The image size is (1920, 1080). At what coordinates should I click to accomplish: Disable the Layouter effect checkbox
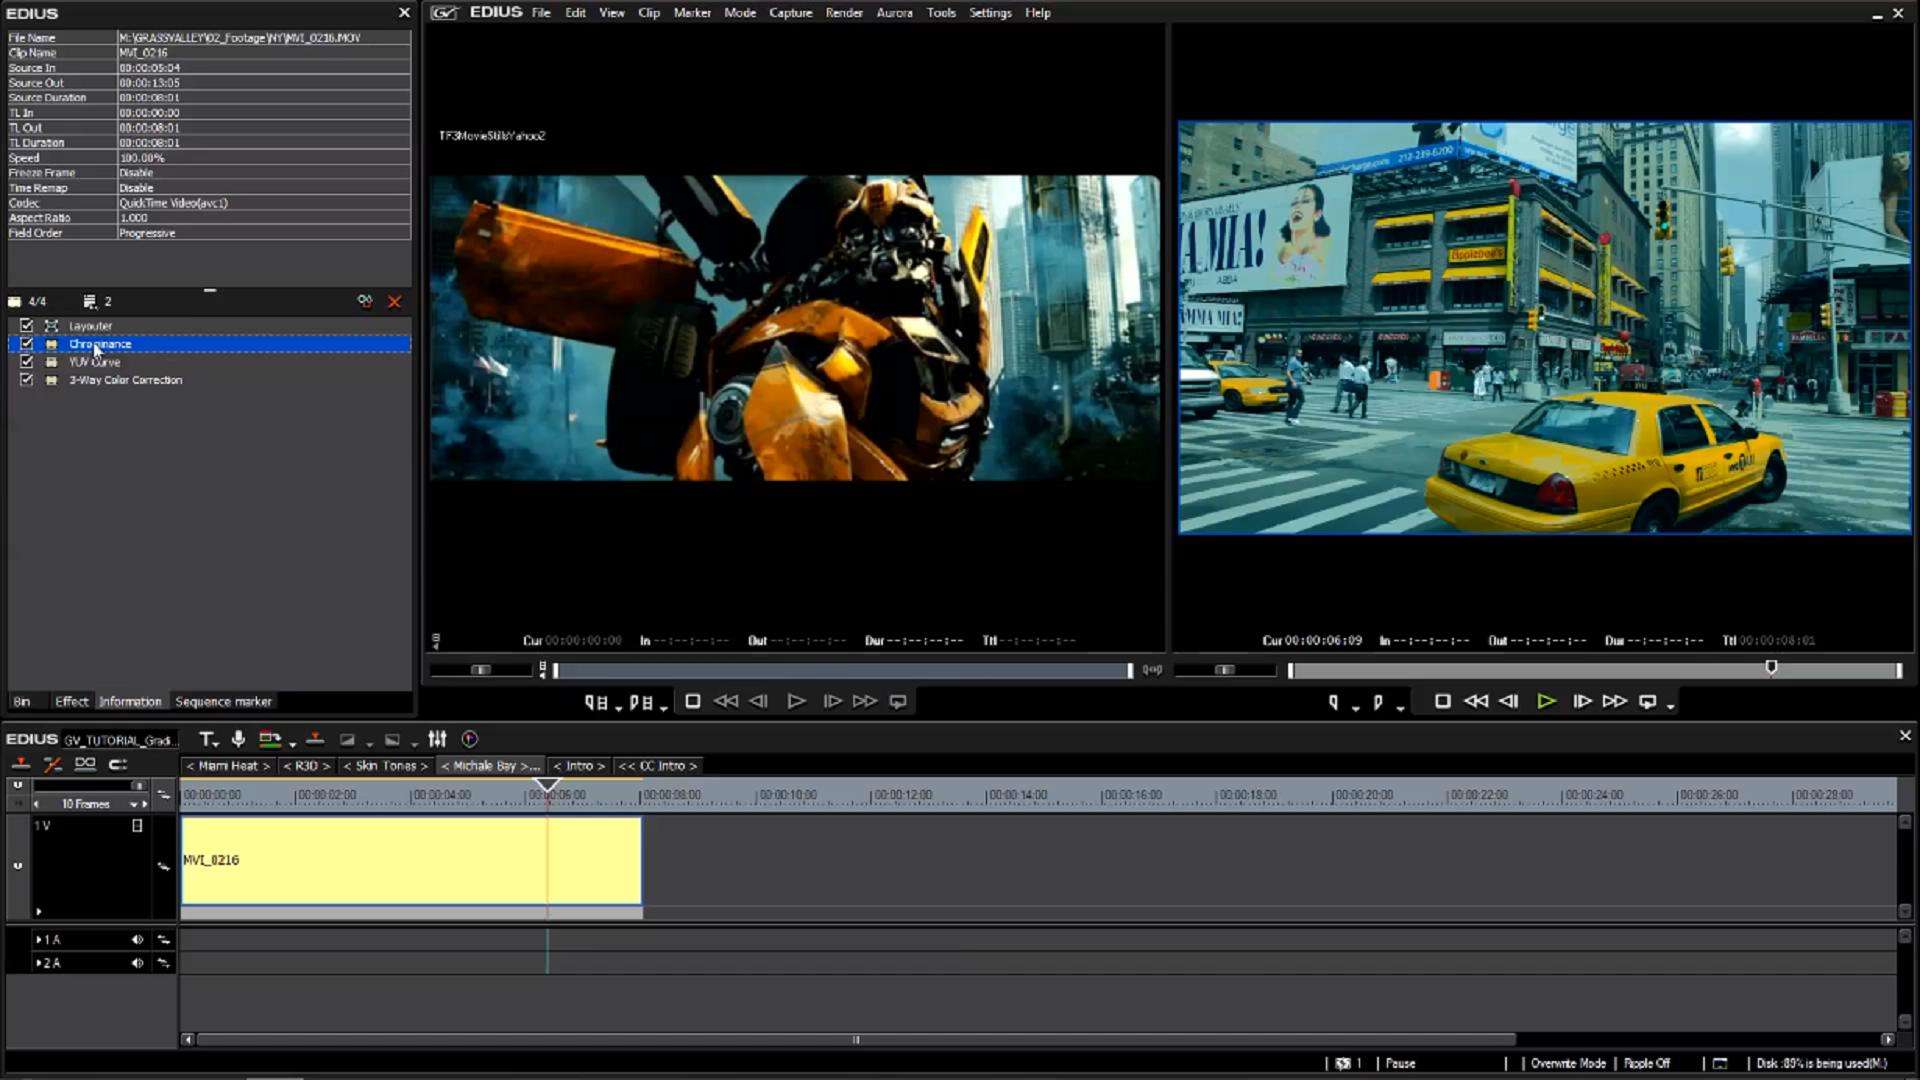pos(27,326)
